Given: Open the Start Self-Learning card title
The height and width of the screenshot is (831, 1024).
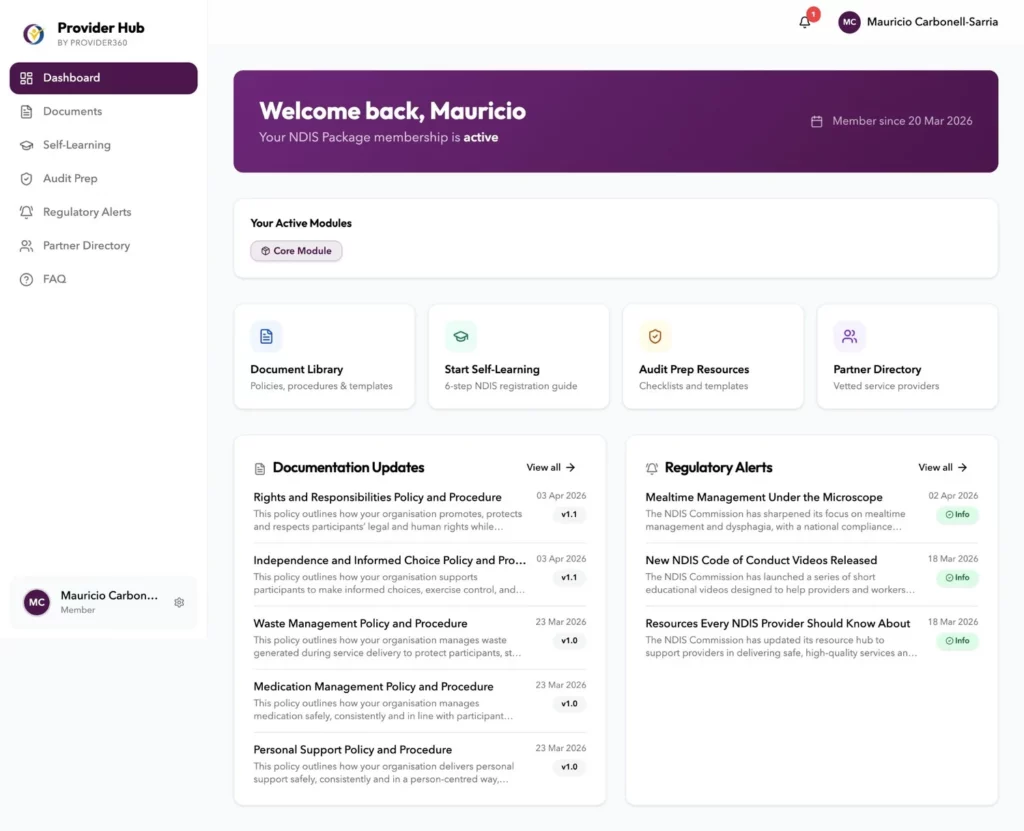Looking at the screenshot, I should 492,370.
